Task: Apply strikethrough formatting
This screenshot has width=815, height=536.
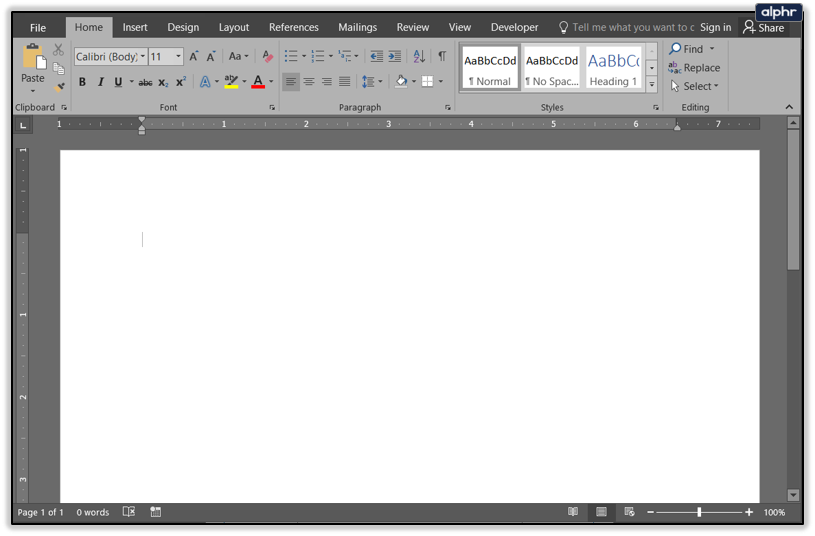Action: (x=145, y=82)
